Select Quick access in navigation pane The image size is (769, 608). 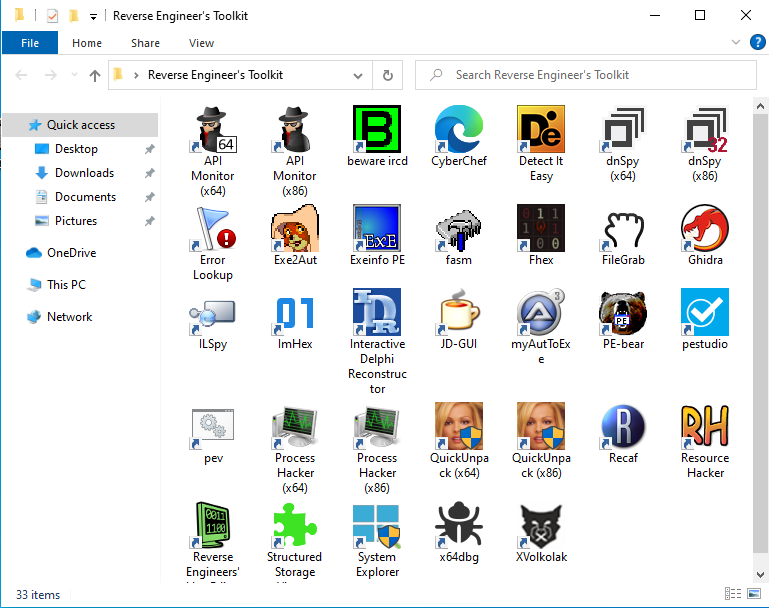coord(80,125)
